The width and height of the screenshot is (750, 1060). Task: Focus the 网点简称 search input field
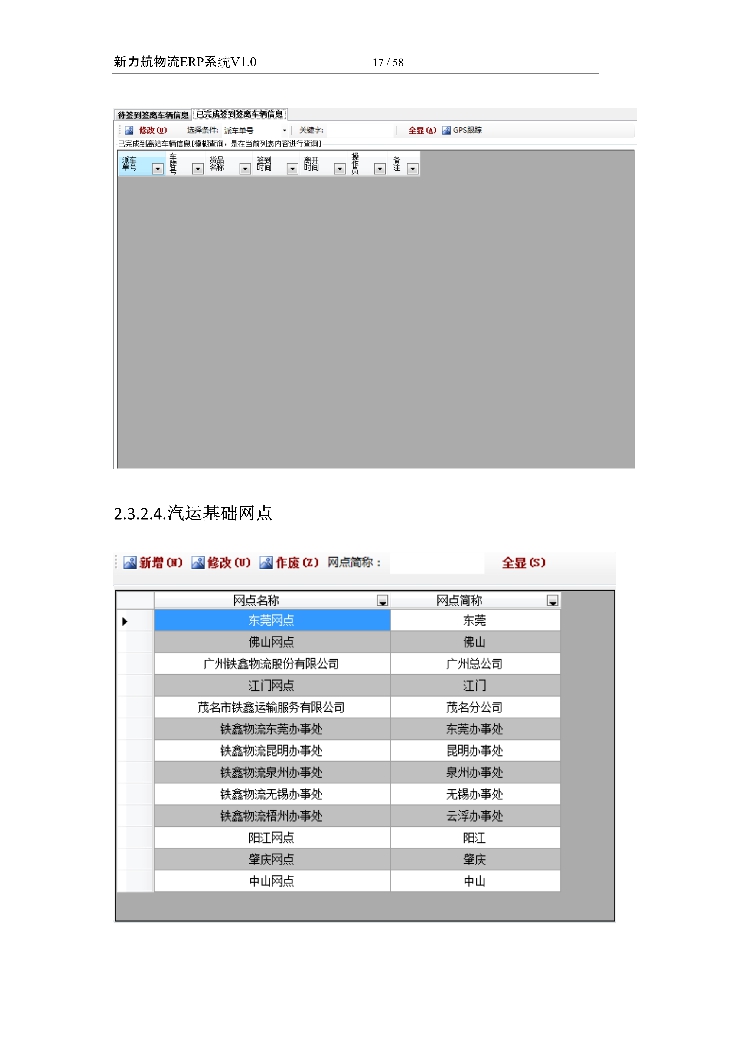pyautogui.click(x=437, y=562)
